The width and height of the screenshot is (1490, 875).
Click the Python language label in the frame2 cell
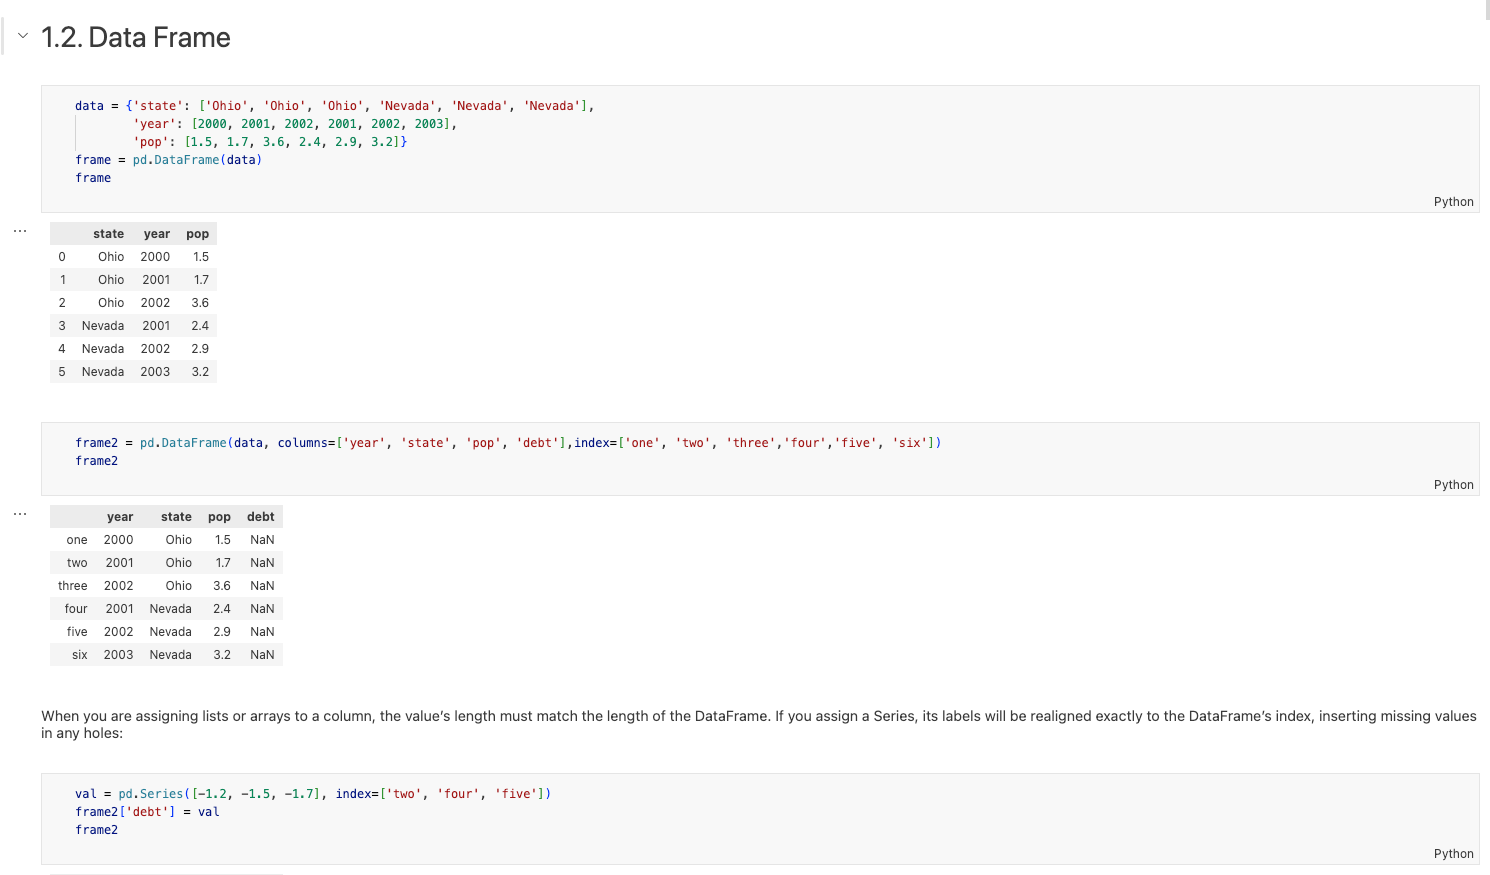coord(1452,485)
